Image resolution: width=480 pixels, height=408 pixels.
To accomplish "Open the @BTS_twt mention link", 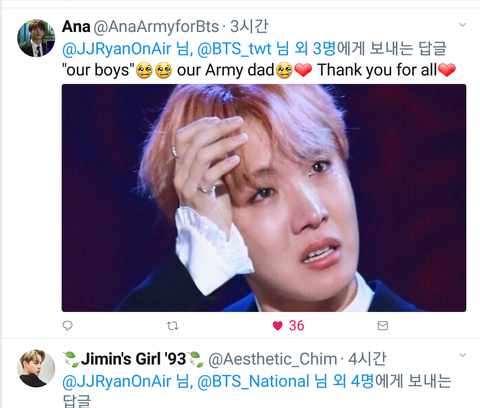I will tap(234, 49).
